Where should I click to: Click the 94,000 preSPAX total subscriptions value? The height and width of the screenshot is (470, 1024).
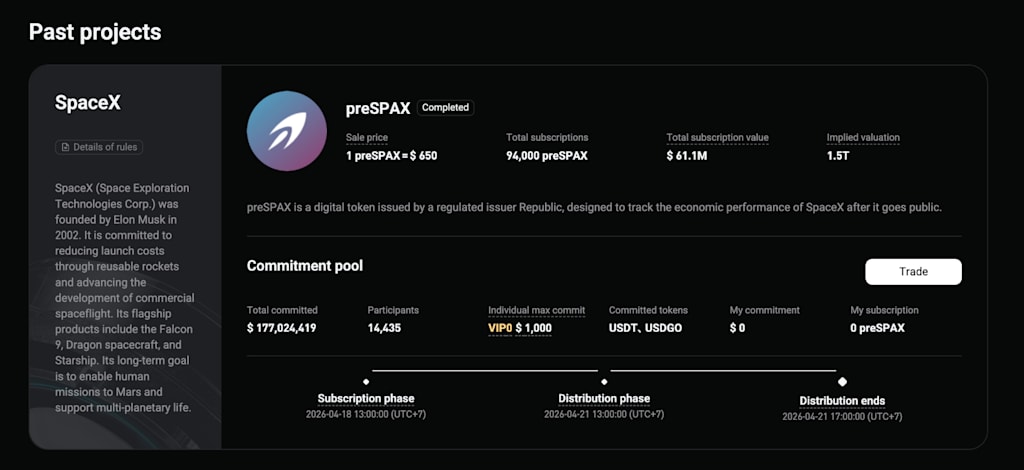(547, 156)
